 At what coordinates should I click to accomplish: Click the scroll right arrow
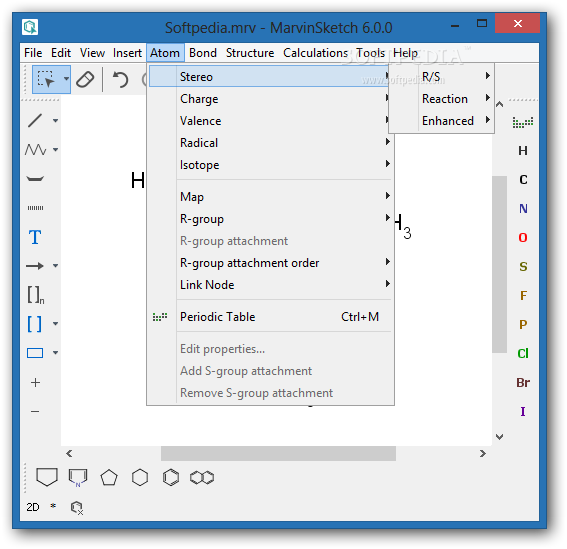coord(482,453)
